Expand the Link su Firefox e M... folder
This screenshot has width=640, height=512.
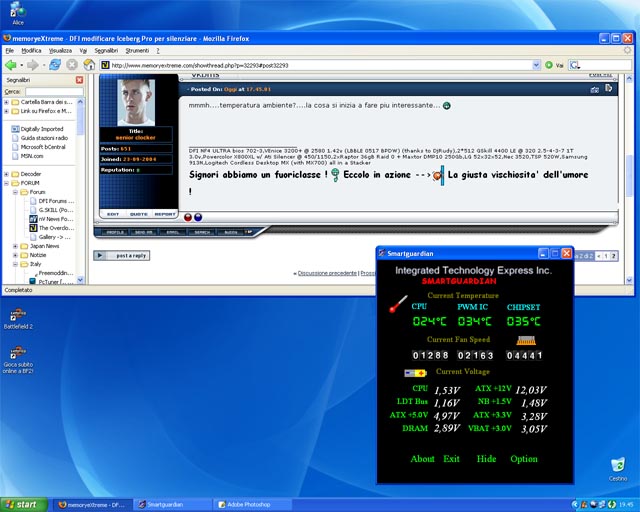(x=7, y=111)
